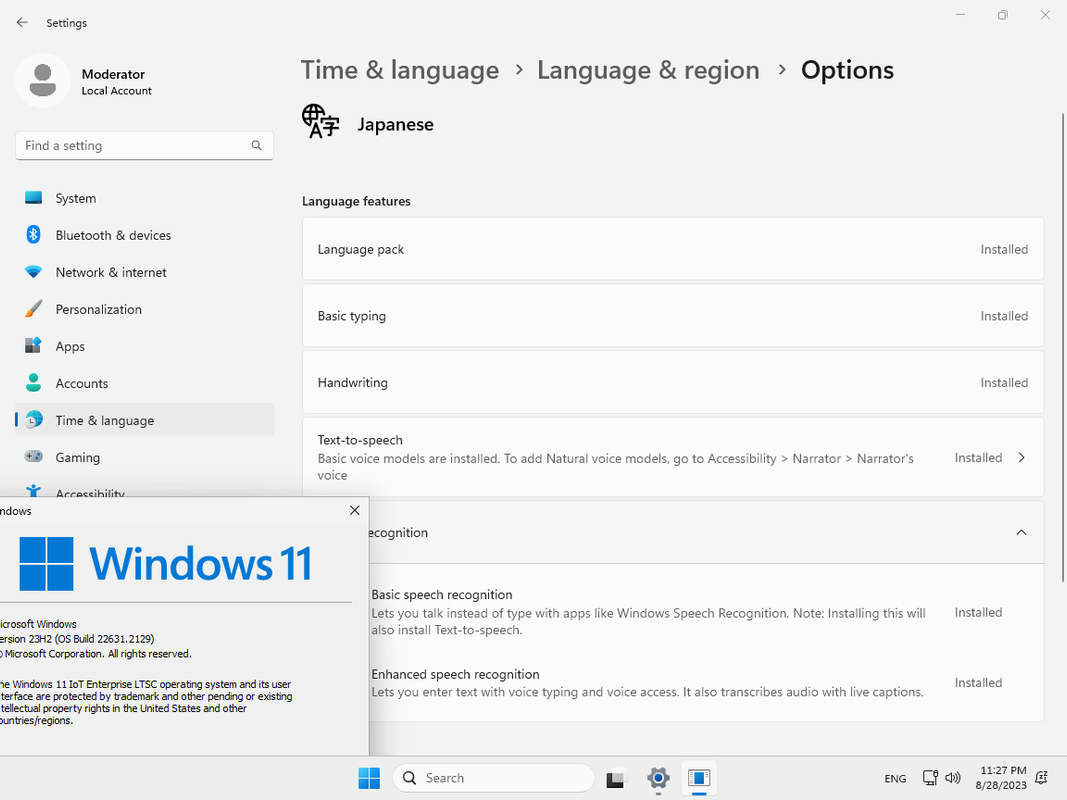Click Basic speech recognition entry
Image resolution: width=1067 pixels, height=800 pixels.
(x=706, y=612)
